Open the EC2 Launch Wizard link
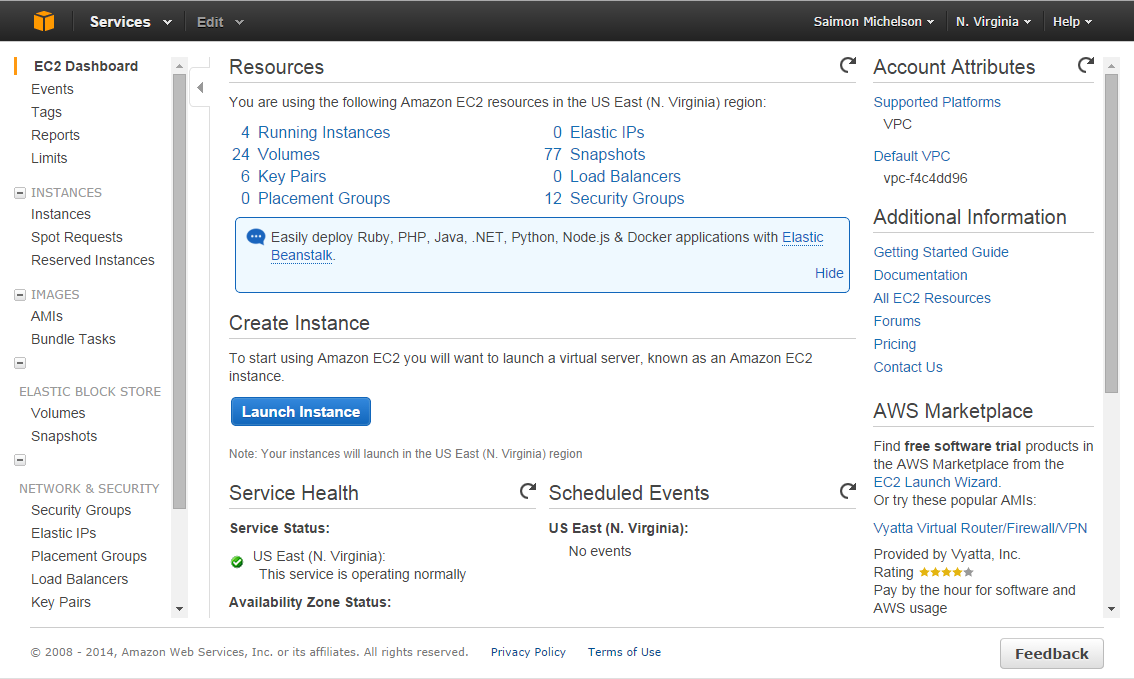1134x679 pixels. (936, 482)
